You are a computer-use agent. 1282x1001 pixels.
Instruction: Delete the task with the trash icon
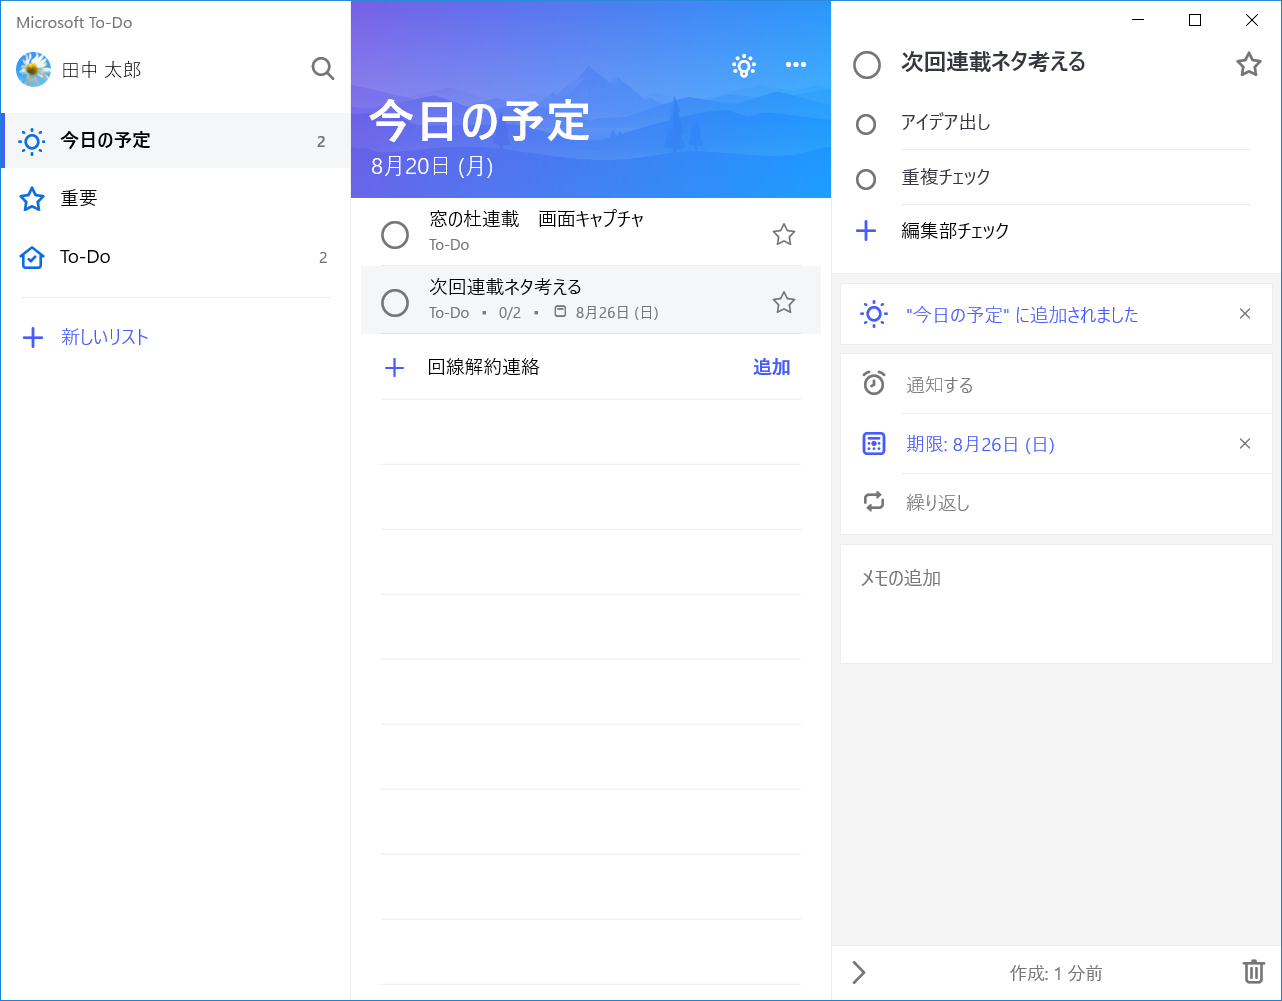[x=1253, y=971]
